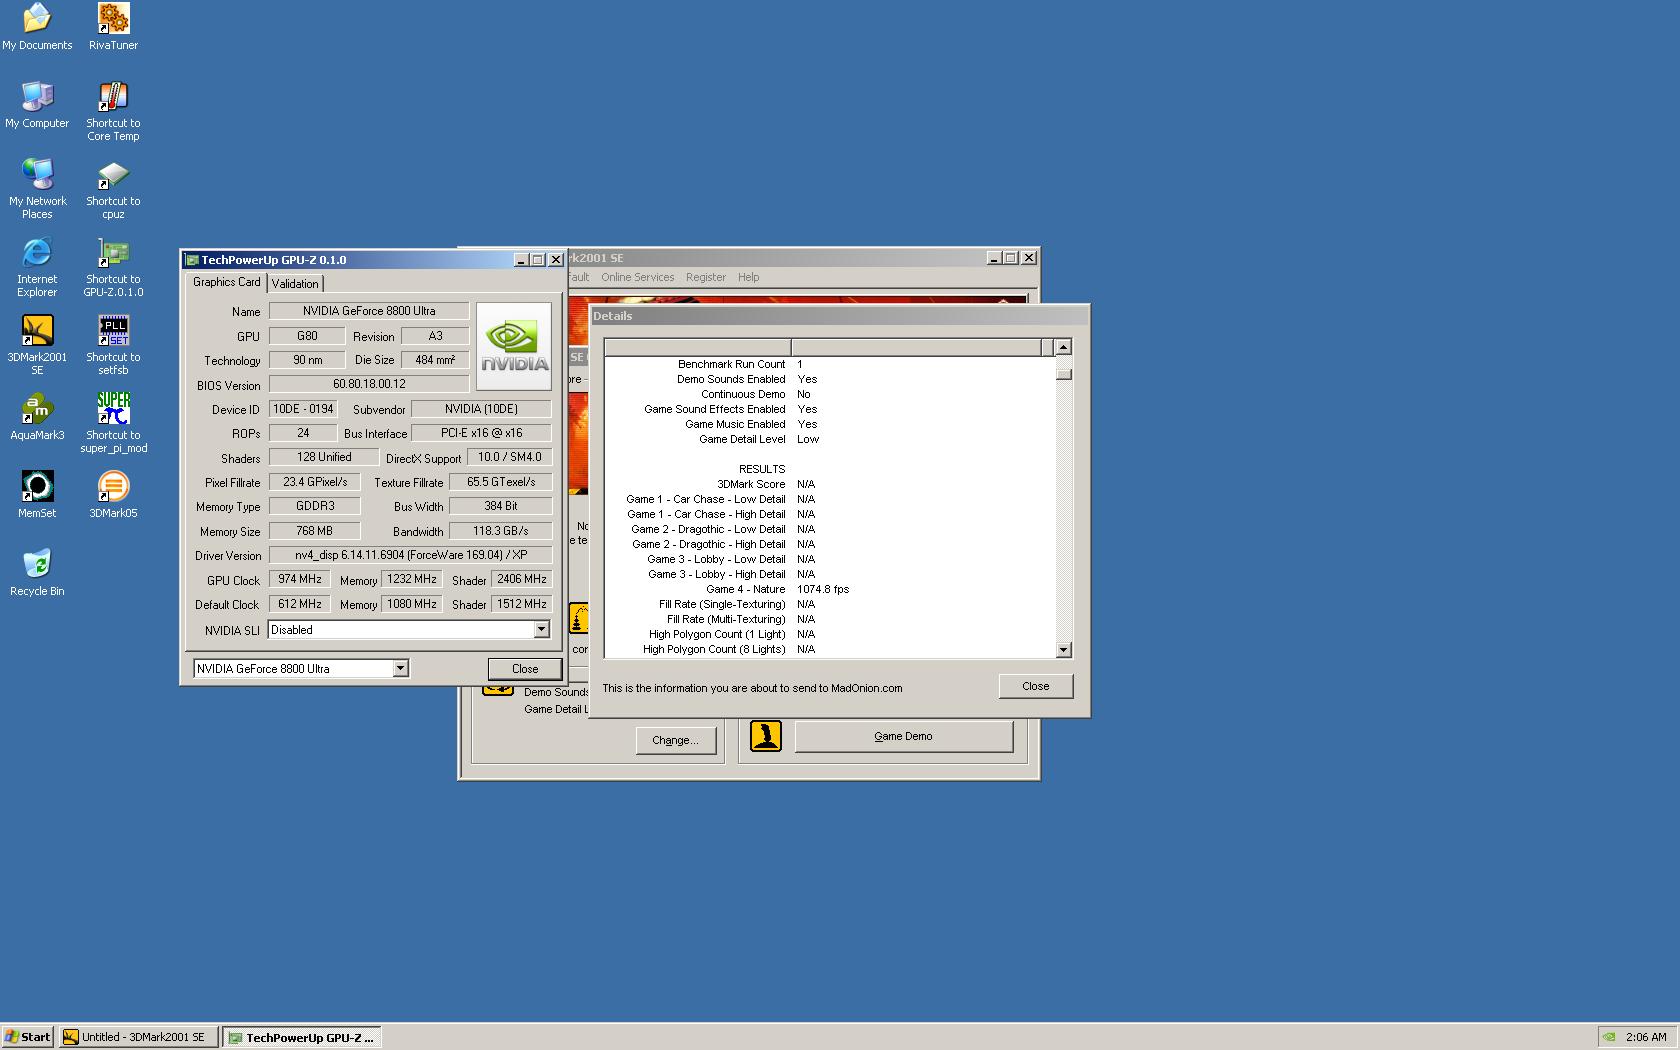Switch to the Validation tab in GPU-Z
1680x1050 pixels.
[x=295, y=284]
